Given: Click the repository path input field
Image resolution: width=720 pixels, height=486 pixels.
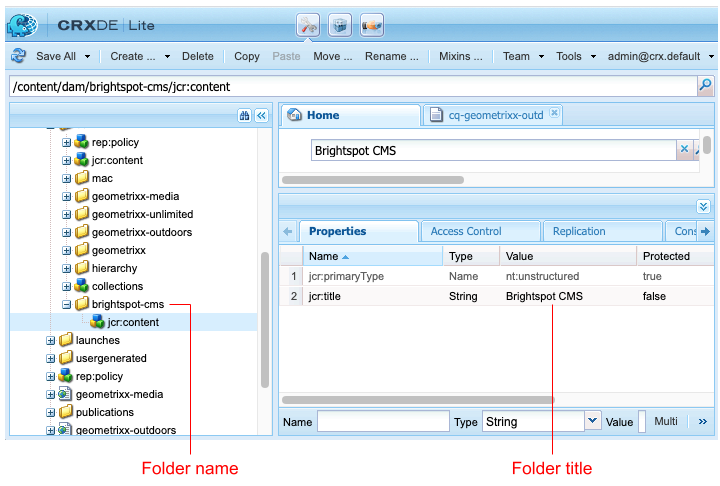Looking at the screenshot, I should click(353, 86).
